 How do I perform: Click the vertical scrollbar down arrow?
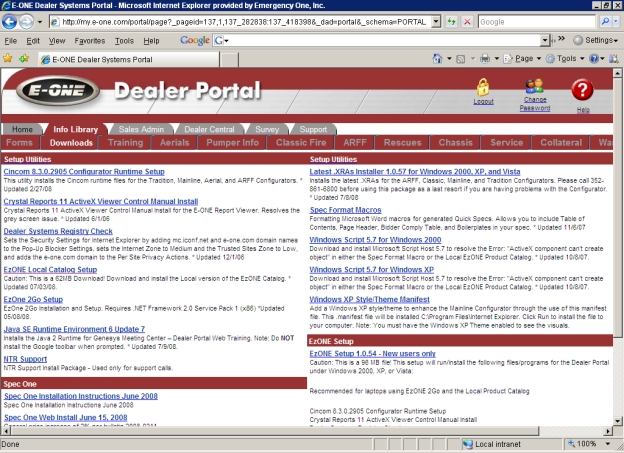(617, 421)
